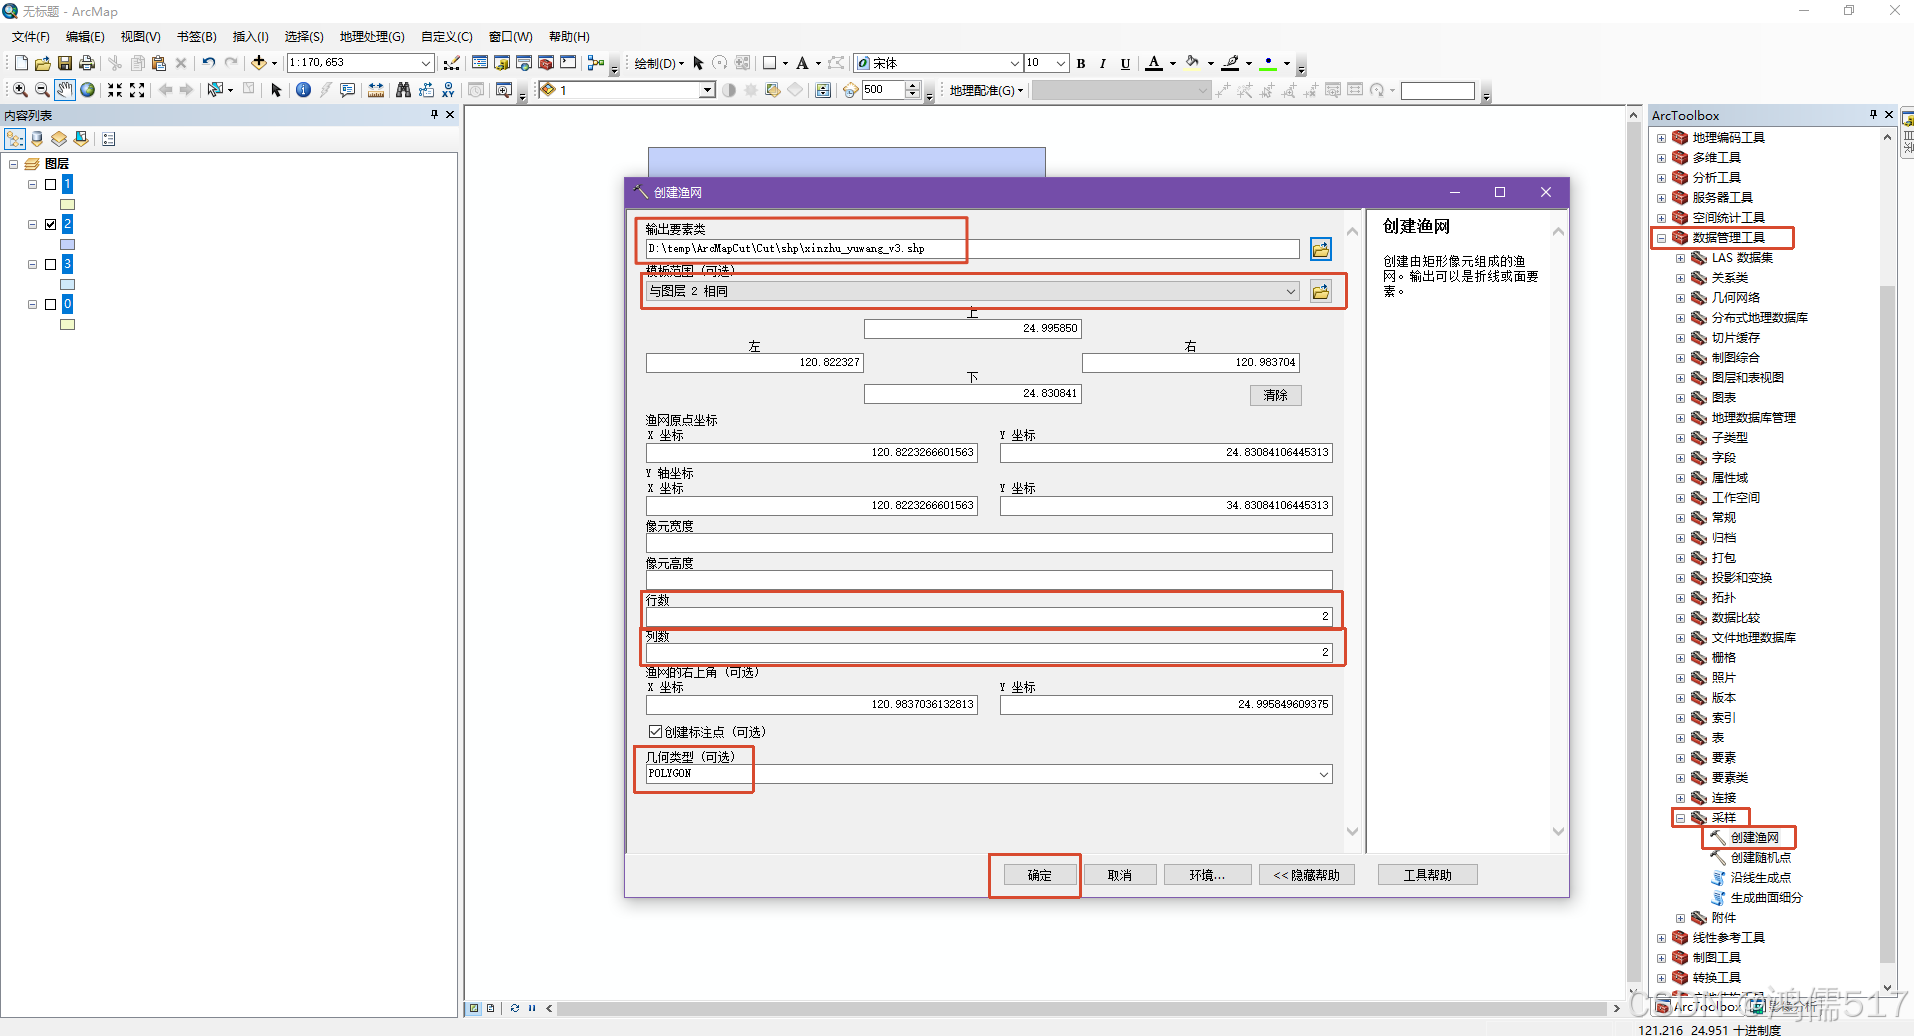Click the 取消 button
Viewport: 1914px width, 1036px height.
[x=1119, y=875]
